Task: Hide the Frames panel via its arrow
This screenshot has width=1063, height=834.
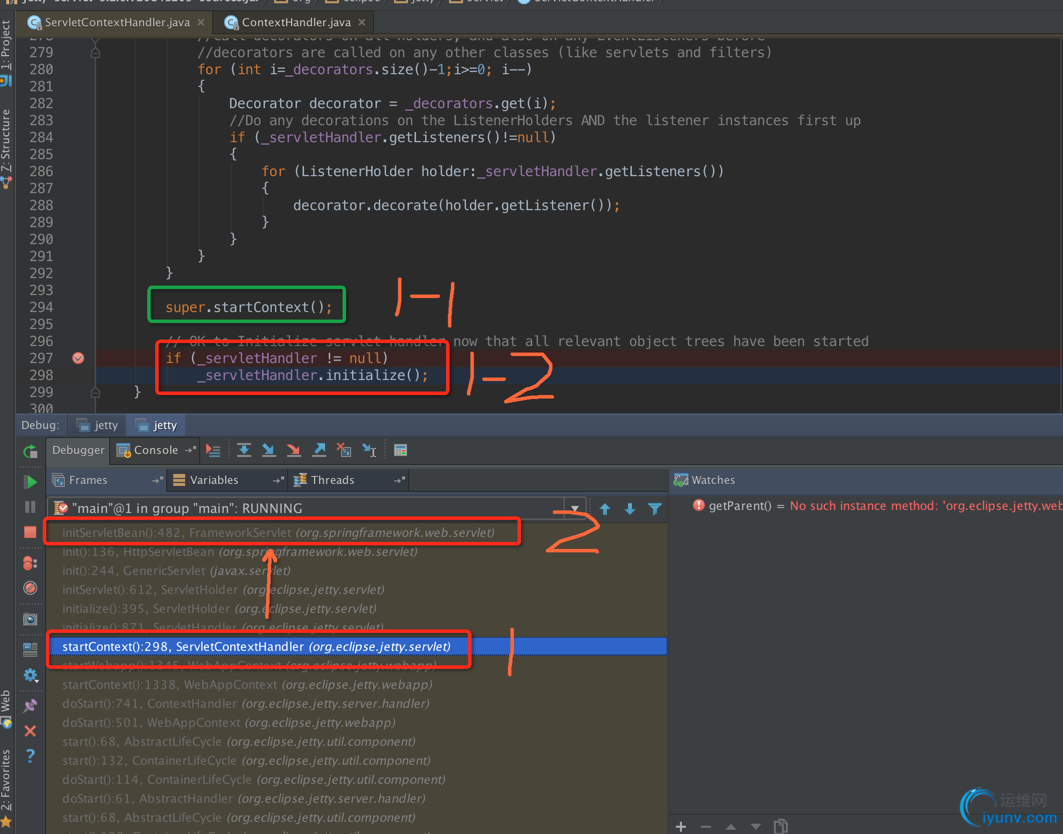Action: 157,480
